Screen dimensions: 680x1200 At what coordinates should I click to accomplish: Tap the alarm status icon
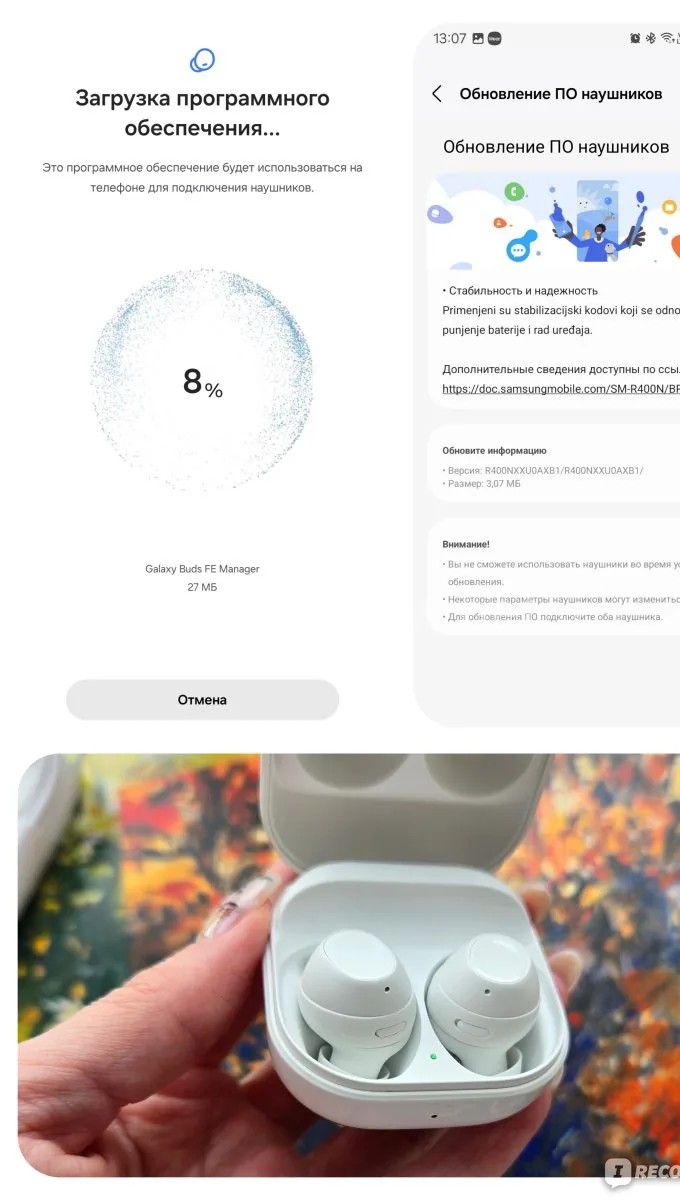point(635,38)
